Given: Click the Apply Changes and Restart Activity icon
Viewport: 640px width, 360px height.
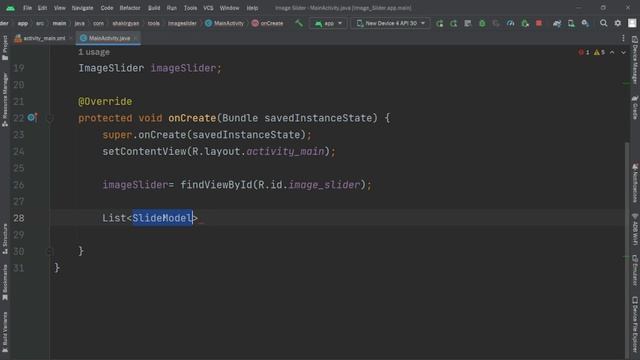Looking at the screenshot, I should 453,24.
